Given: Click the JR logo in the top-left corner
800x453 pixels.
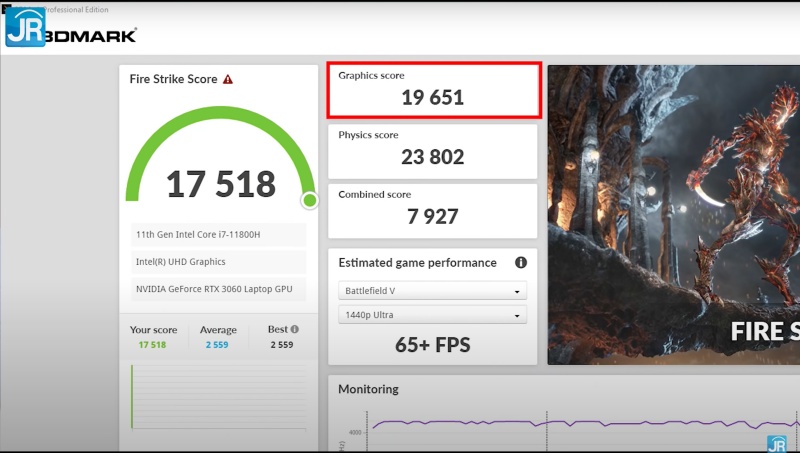Looking at the screenshot, I should point(24,26).
